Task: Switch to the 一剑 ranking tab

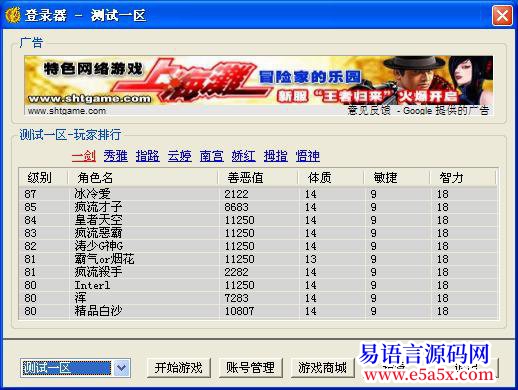Action: pyautogui.click(x=84, y=156)
